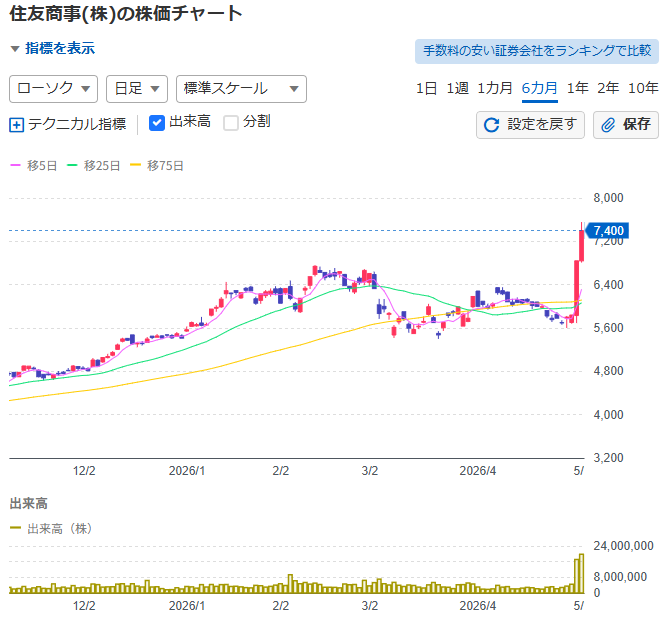Select the 1日 period tab
This screenshot has width=666, height=617.
[x=426, y=88]
